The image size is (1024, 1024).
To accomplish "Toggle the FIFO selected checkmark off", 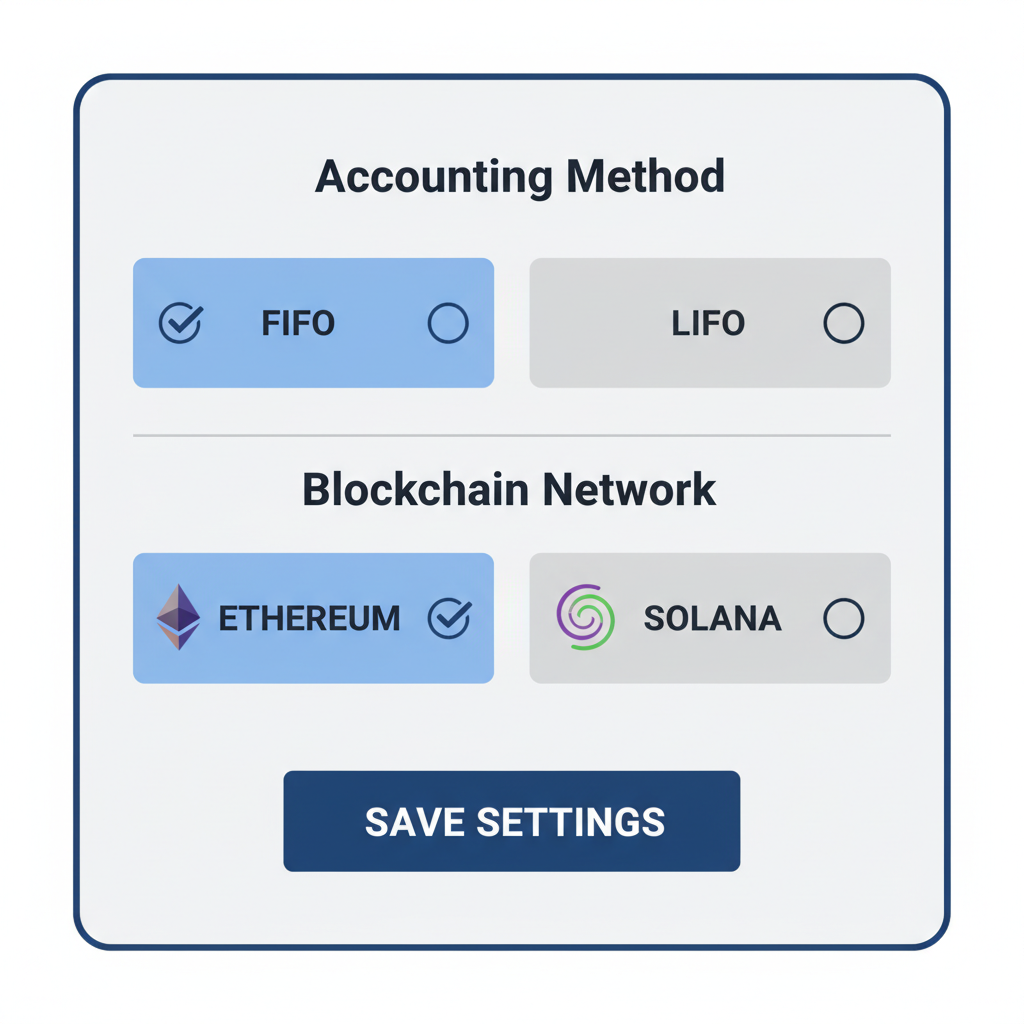I will 180,323.
